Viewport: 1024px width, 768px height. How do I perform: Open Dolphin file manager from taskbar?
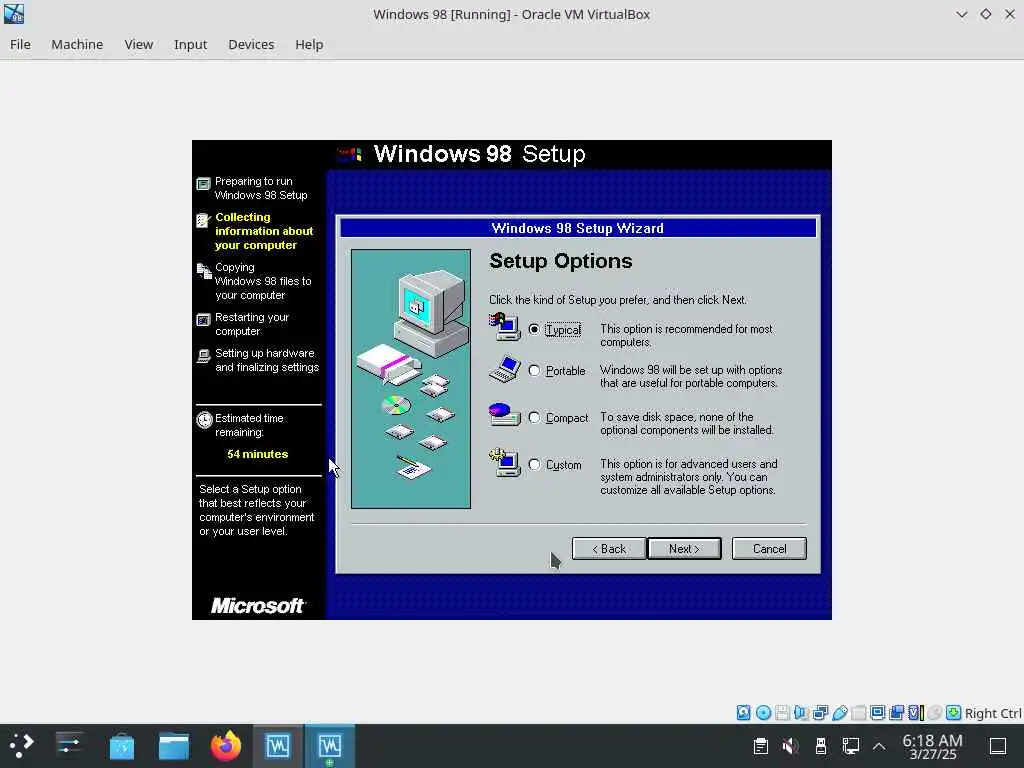coord(174,746)
